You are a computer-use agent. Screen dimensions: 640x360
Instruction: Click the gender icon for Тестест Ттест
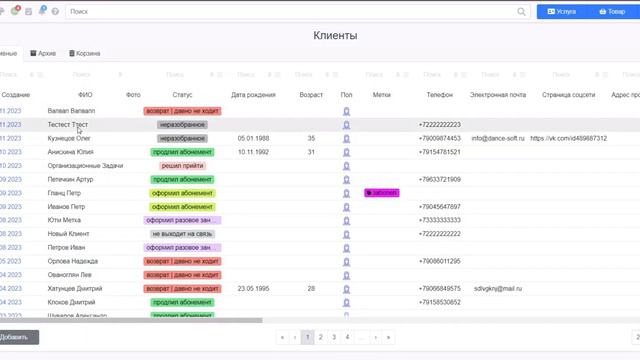(346, 125)
